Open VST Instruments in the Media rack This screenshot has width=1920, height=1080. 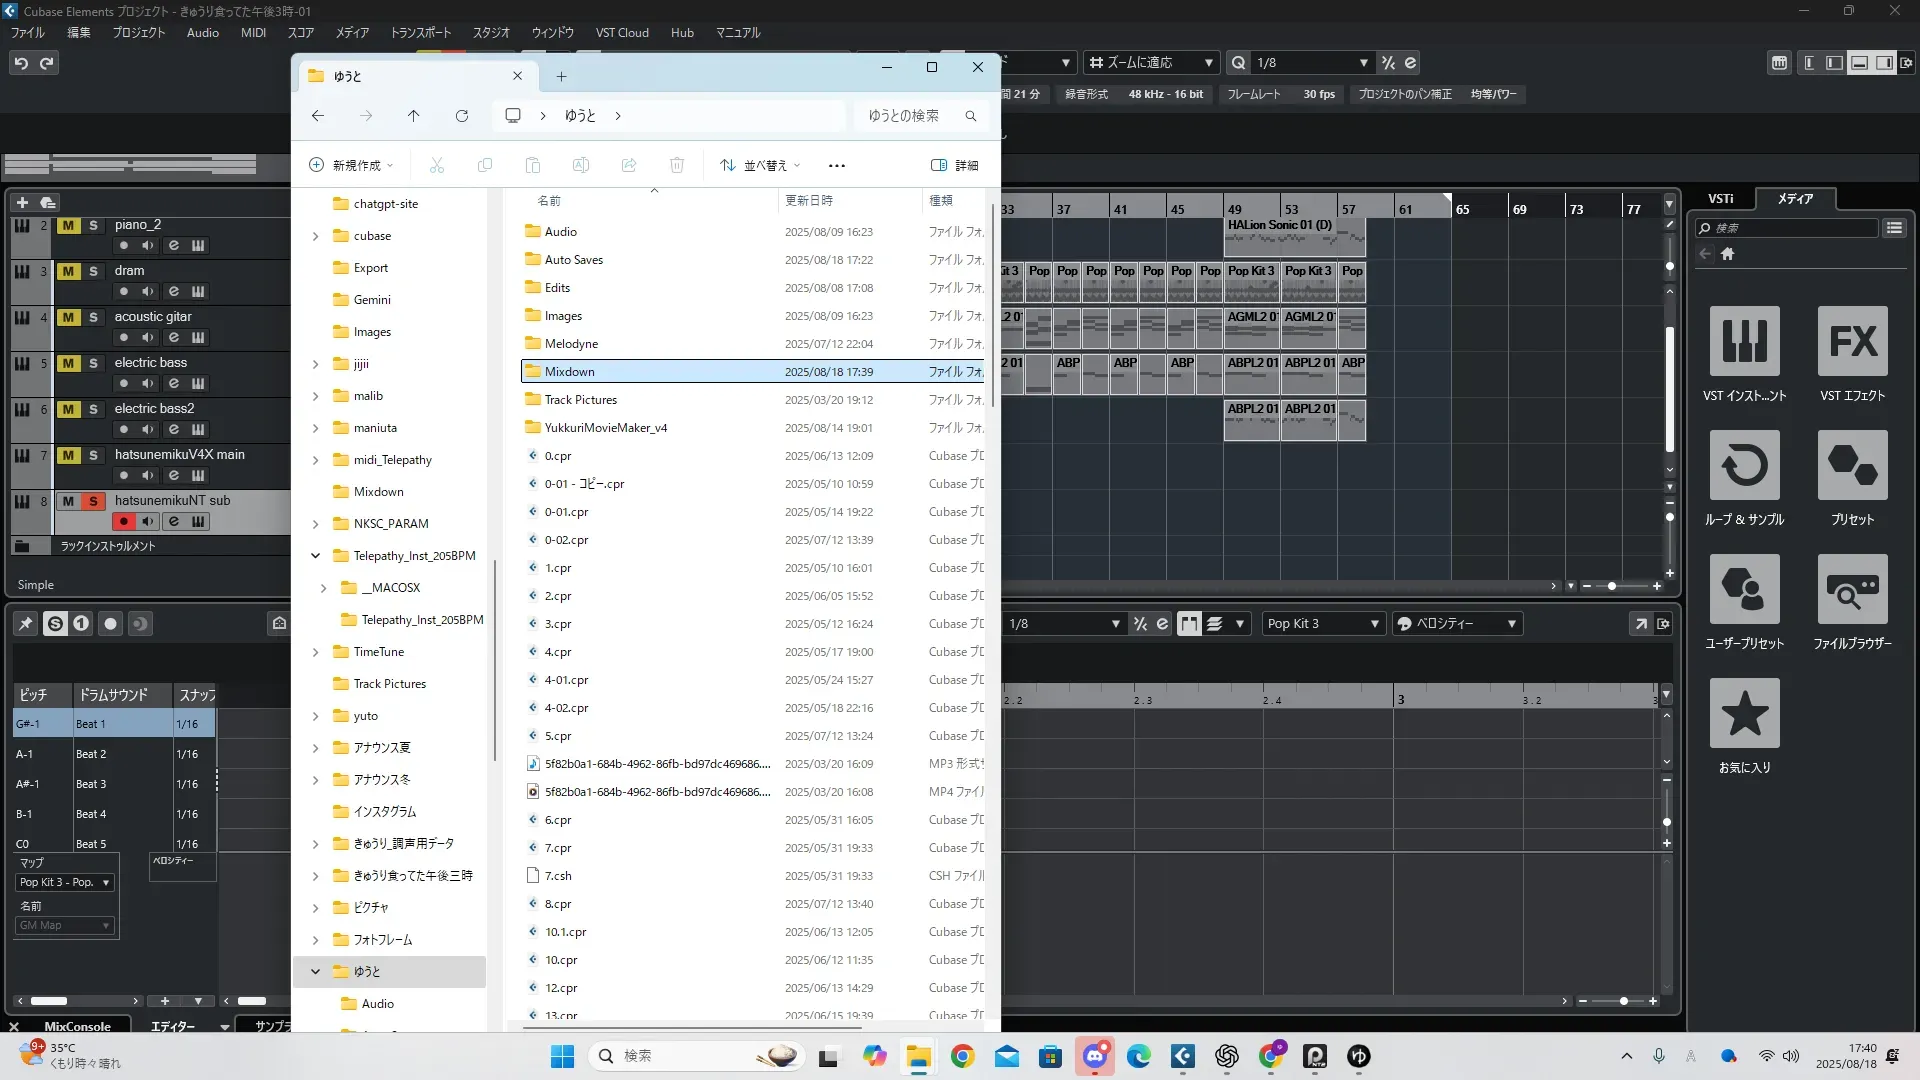pos(1744,342)
